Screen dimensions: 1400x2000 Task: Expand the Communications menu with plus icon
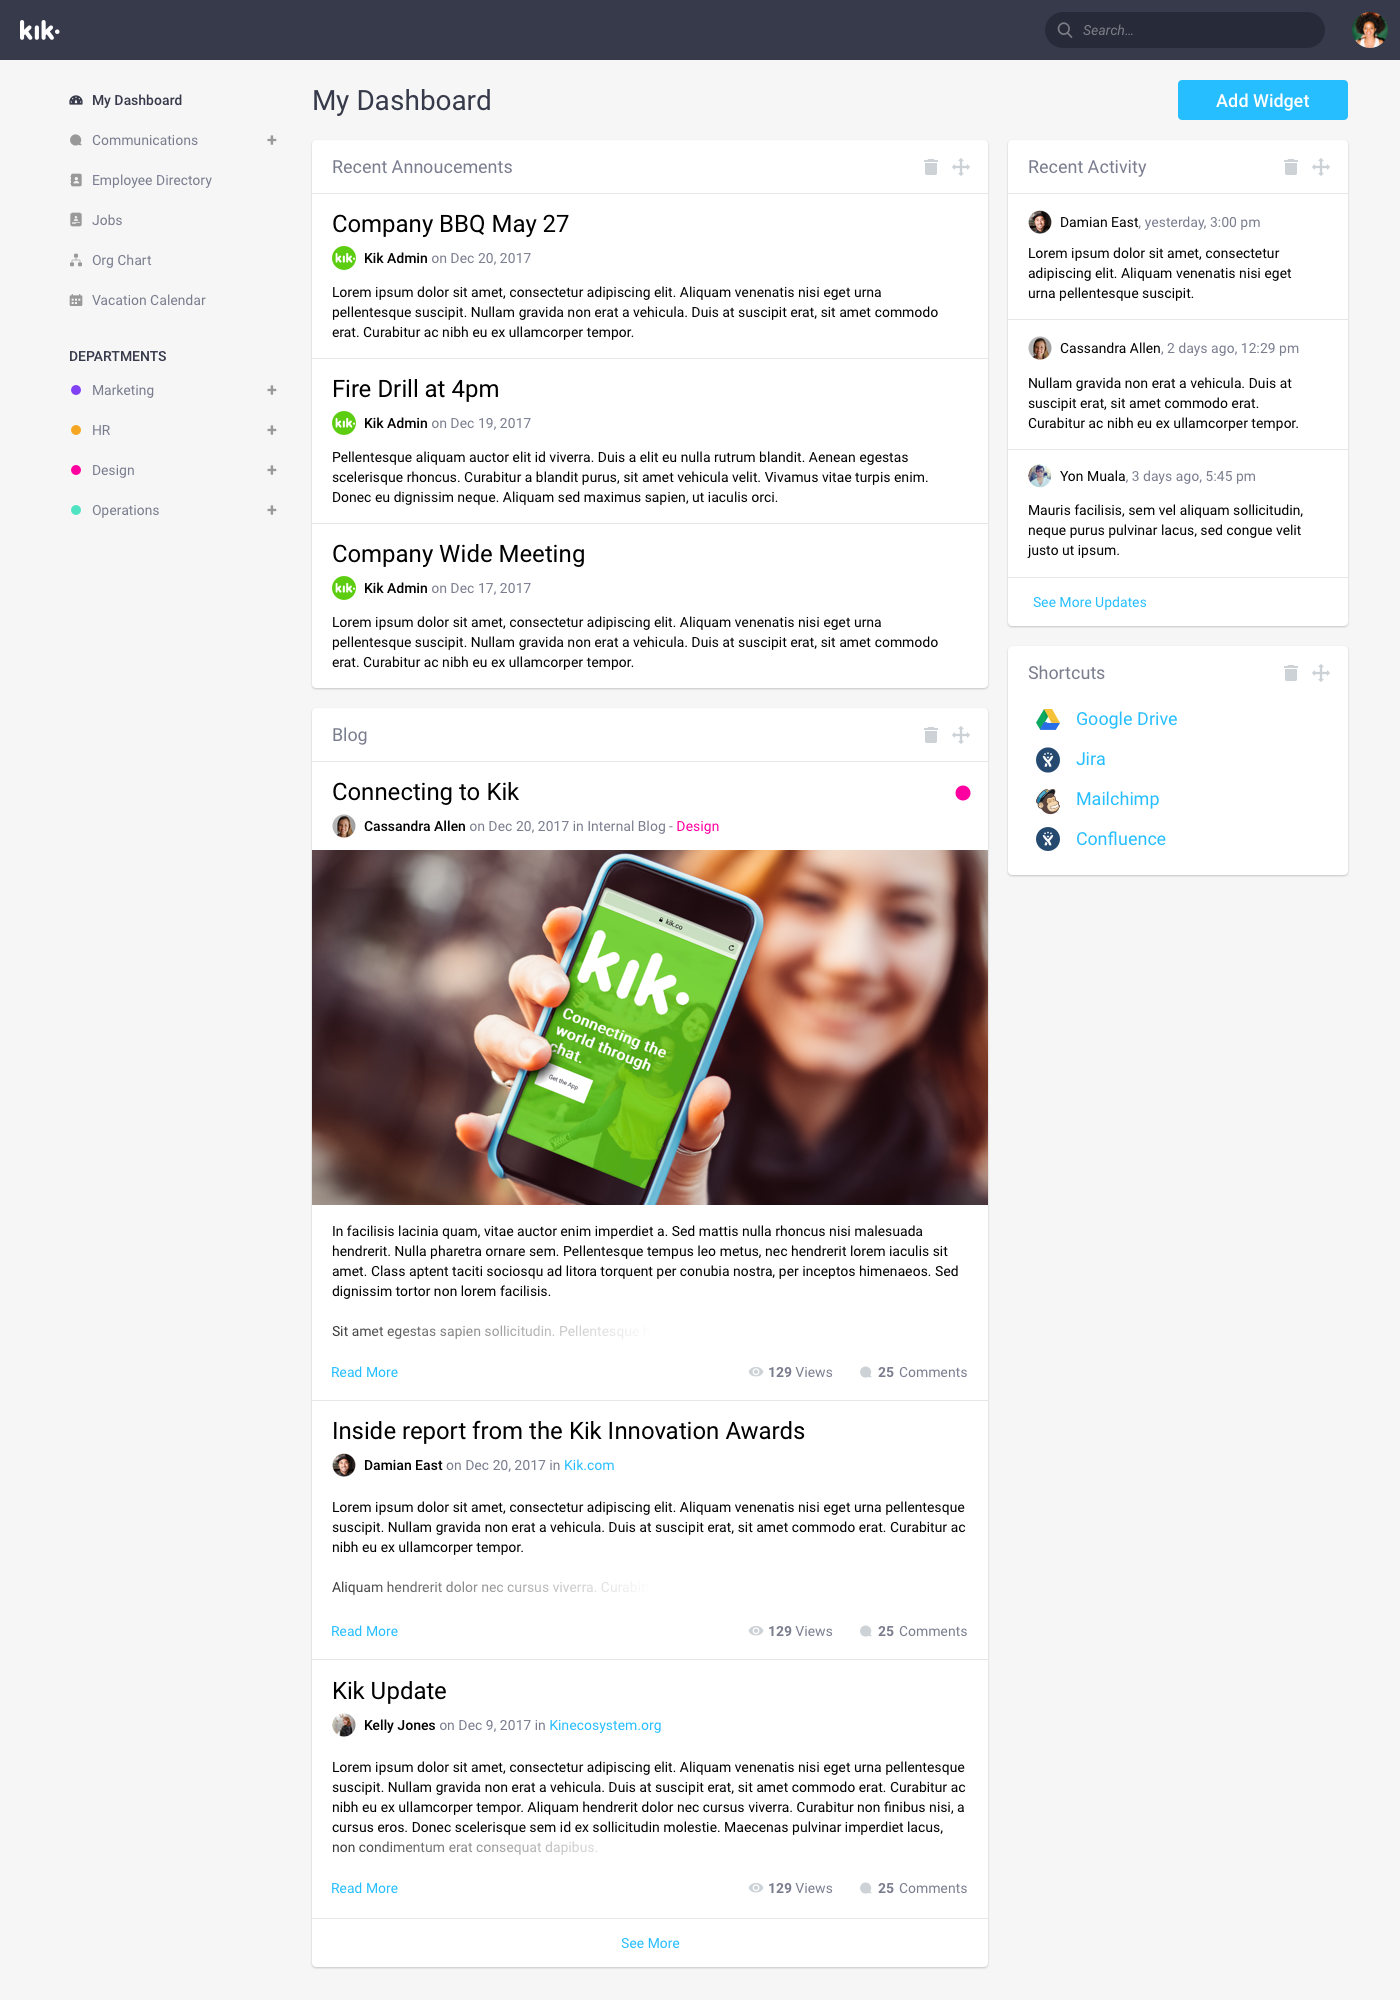(x=272, y=140)
